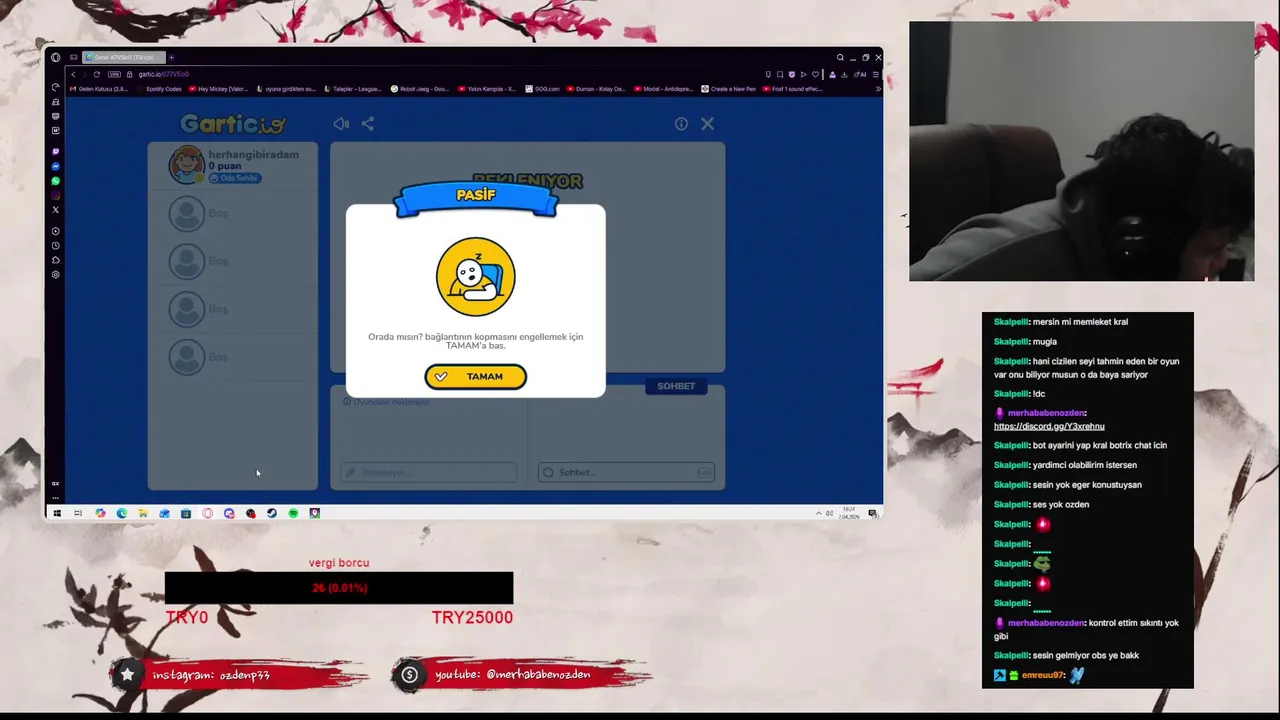Viewport: 1280px width, 720px height.
Task: Open the downloads icon in browser toolbar
Action: (844, 74)
